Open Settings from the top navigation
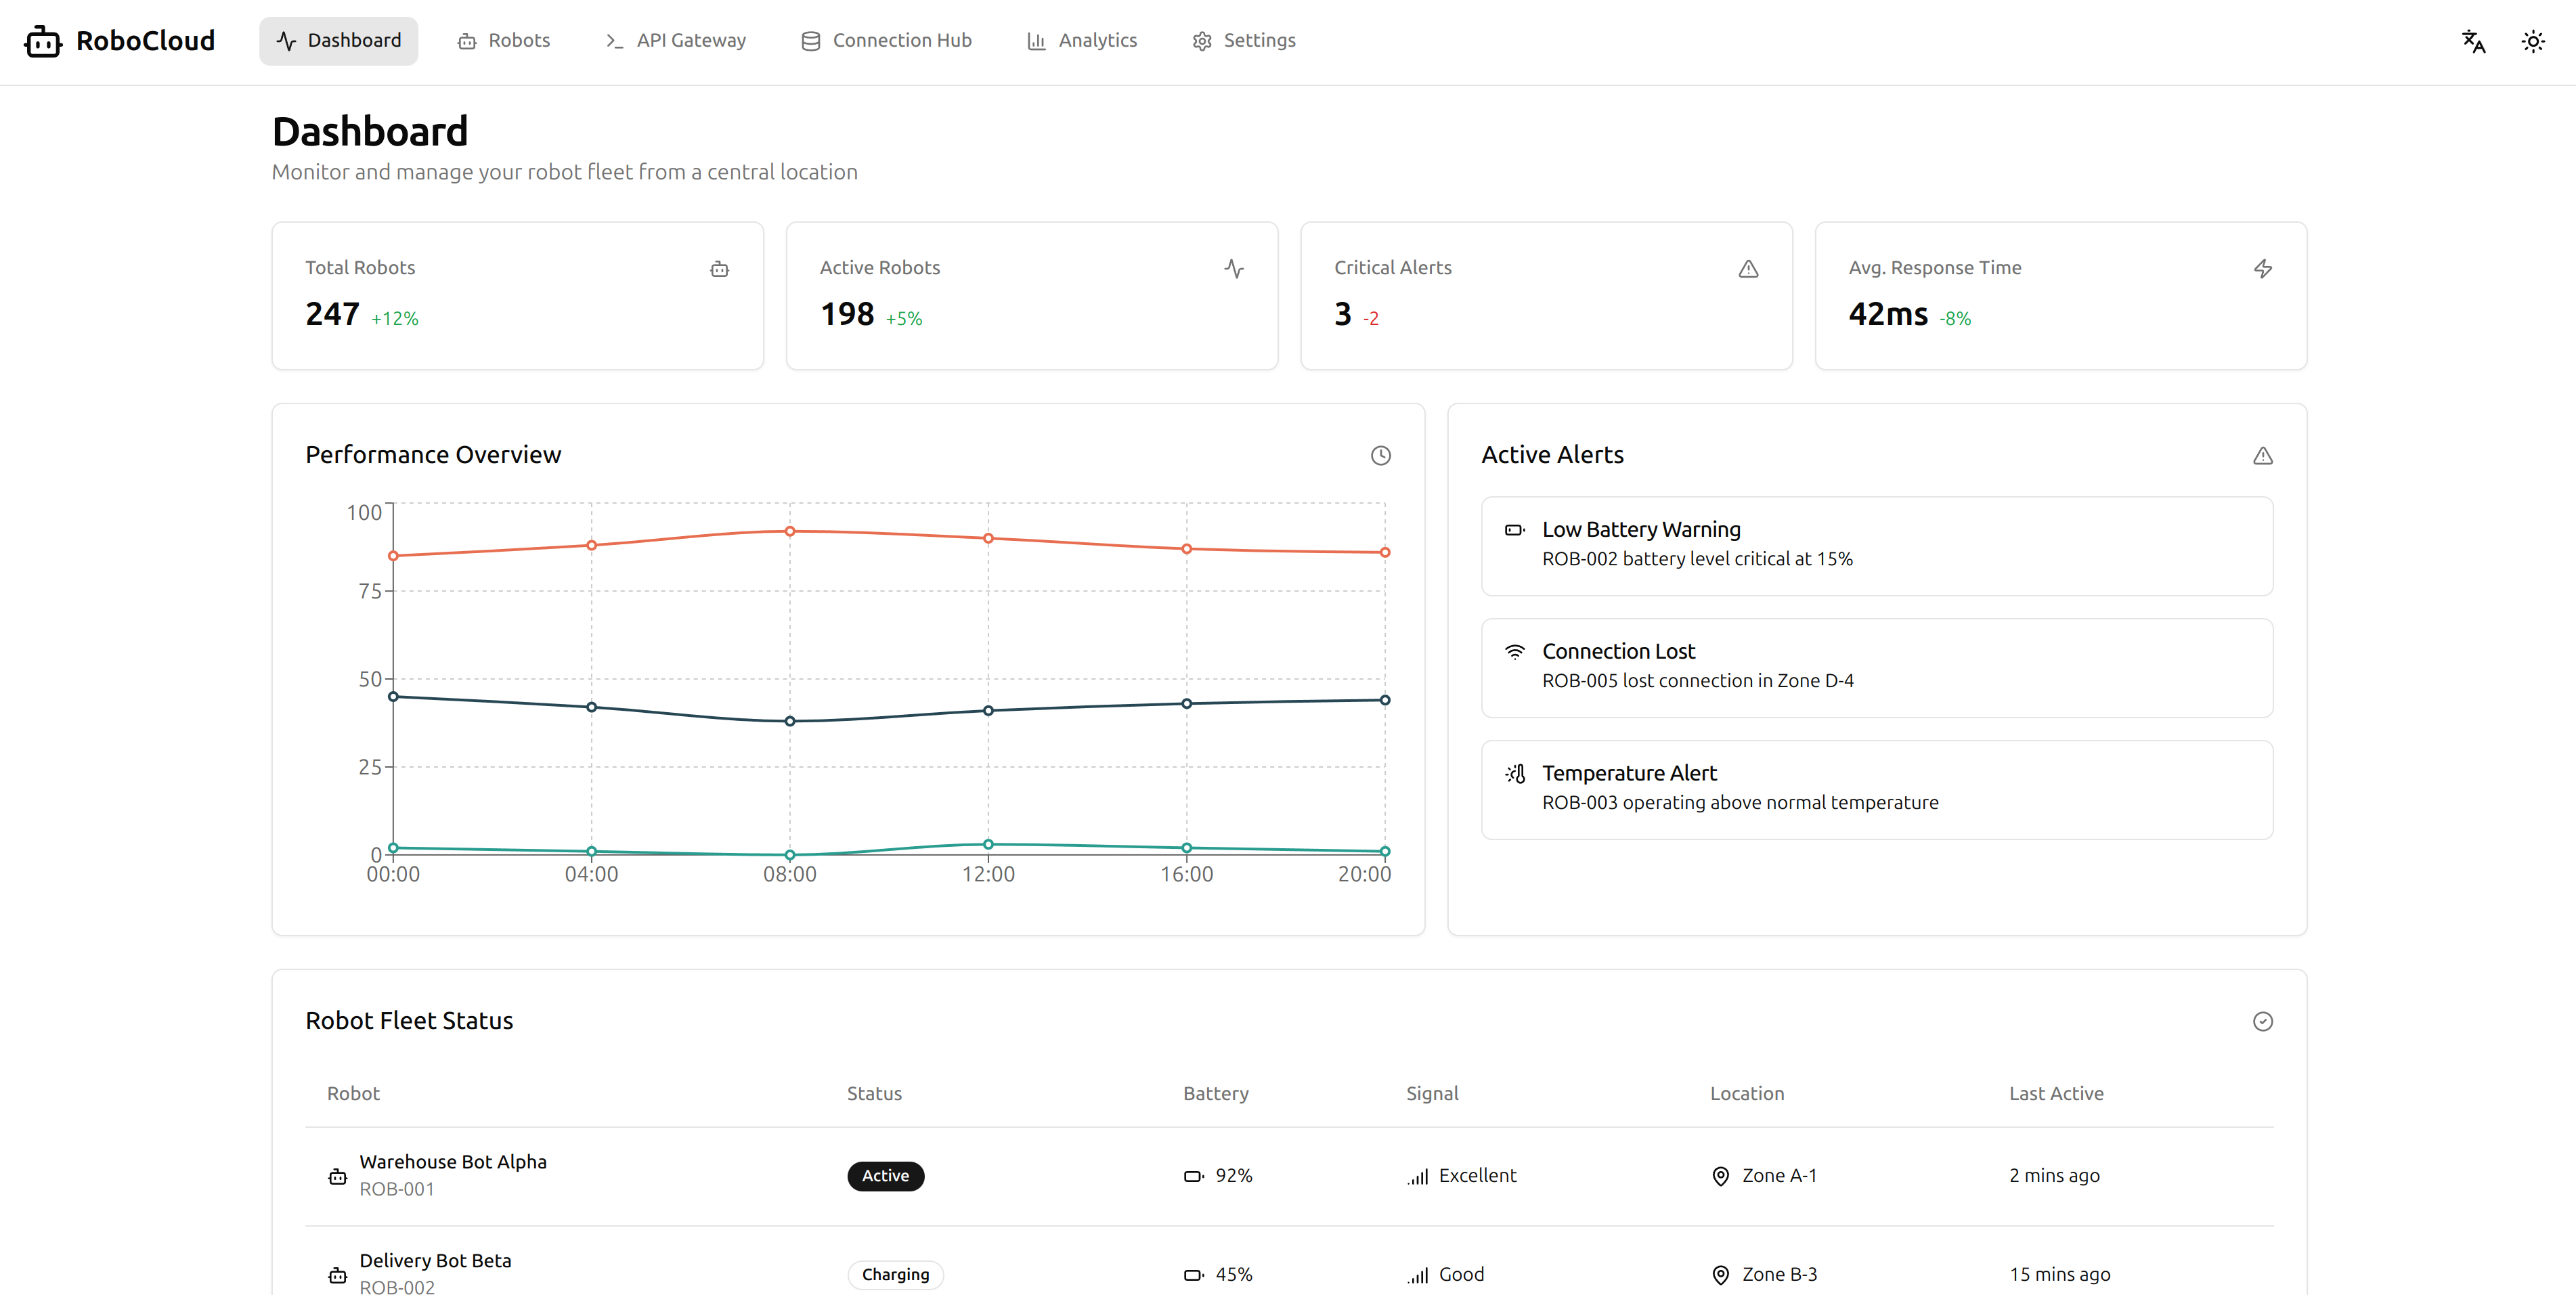The image size is (2576, 1295). point(1244,41)
